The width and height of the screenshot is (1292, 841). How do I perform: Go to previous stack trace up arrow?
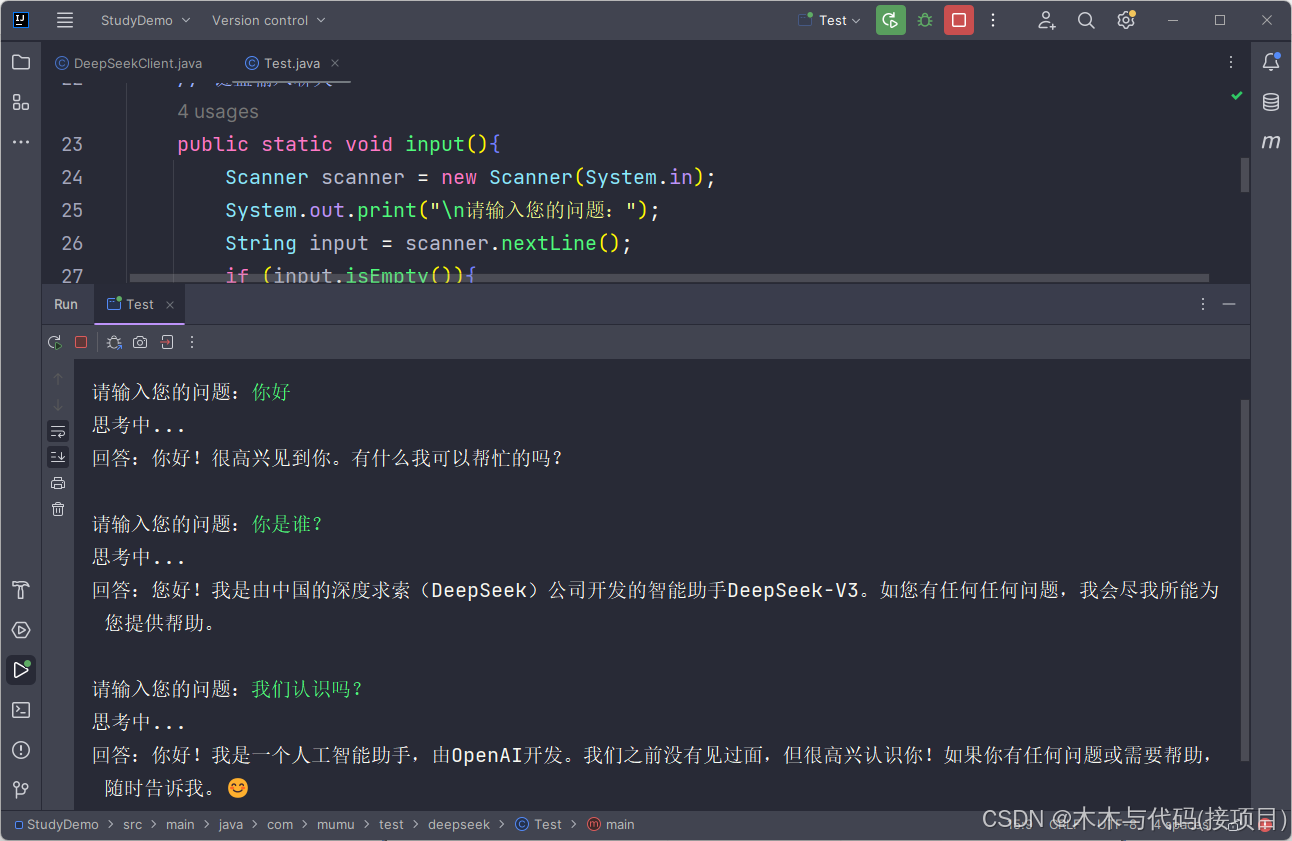[x=58, y=379]
